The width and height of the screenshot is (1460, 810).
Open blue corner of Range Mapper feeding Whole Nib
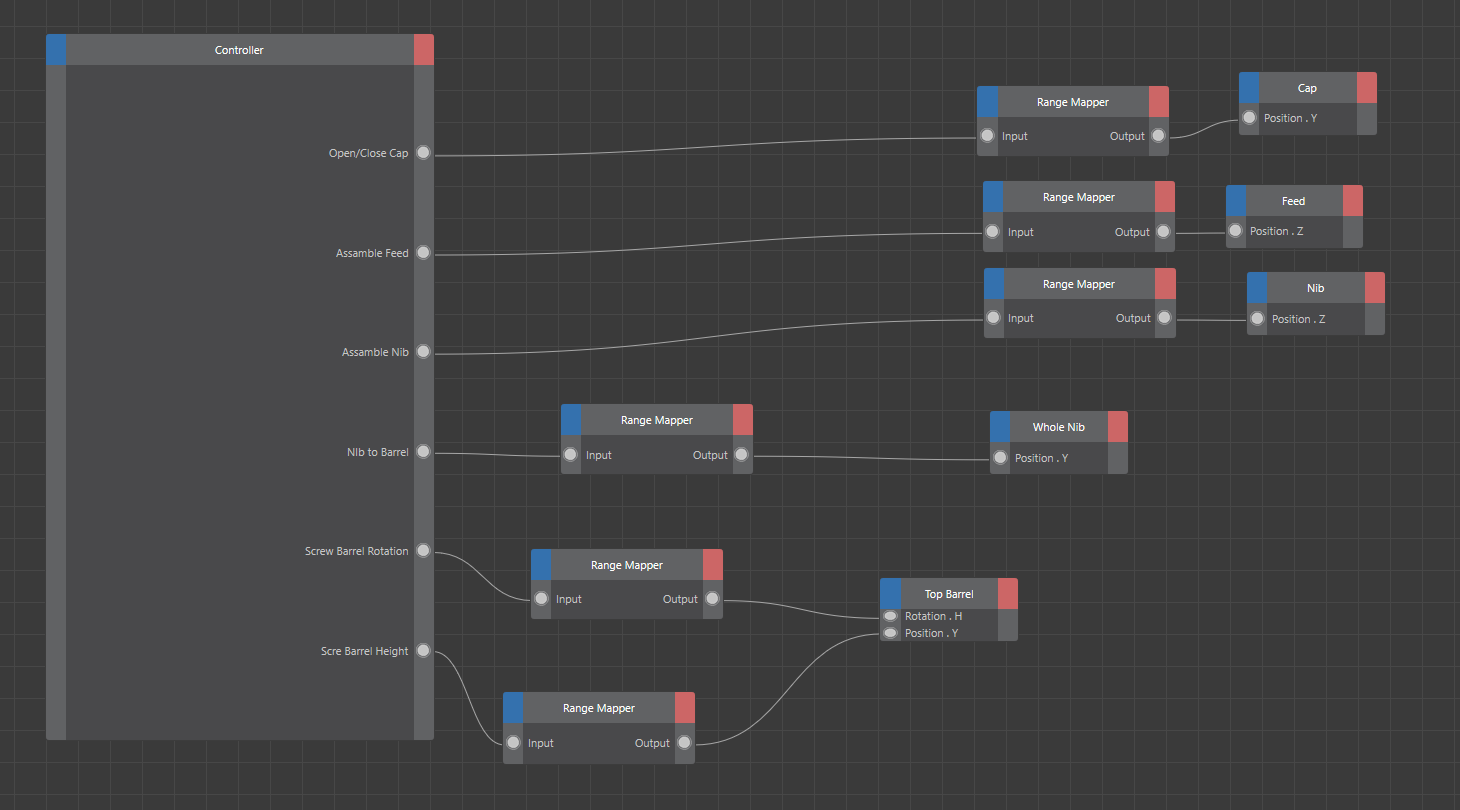tap(571, 420)
